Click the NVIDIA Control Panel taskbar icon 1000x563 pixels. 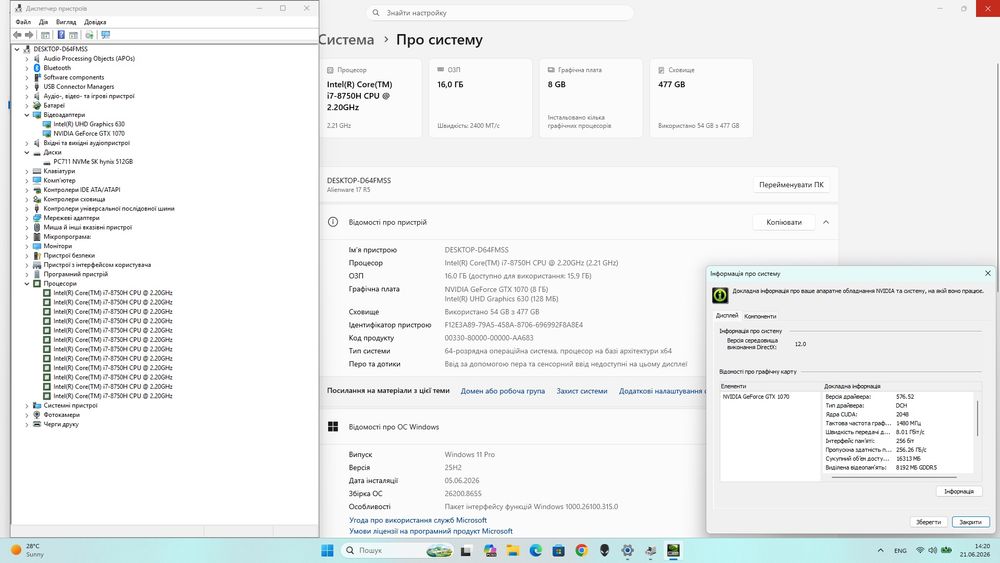673,551
